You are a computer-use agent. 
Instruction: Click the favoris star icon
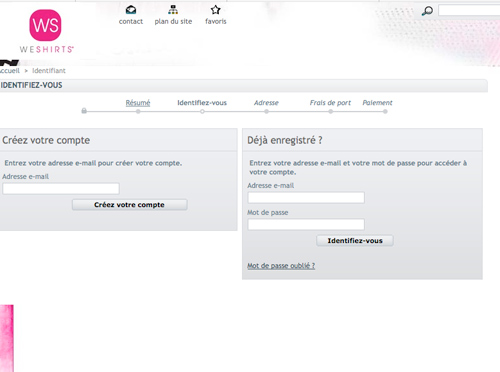216,10
